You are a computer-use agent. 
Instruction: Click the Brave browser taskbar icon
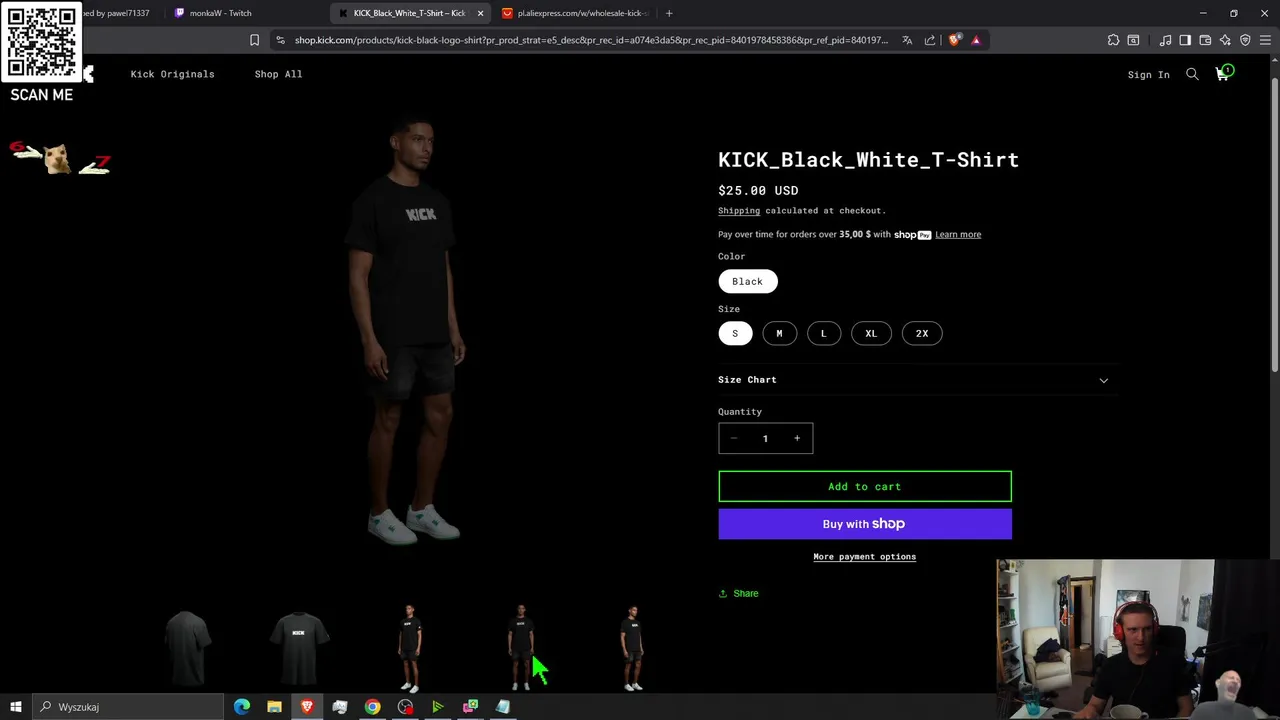tap(307, 707)
